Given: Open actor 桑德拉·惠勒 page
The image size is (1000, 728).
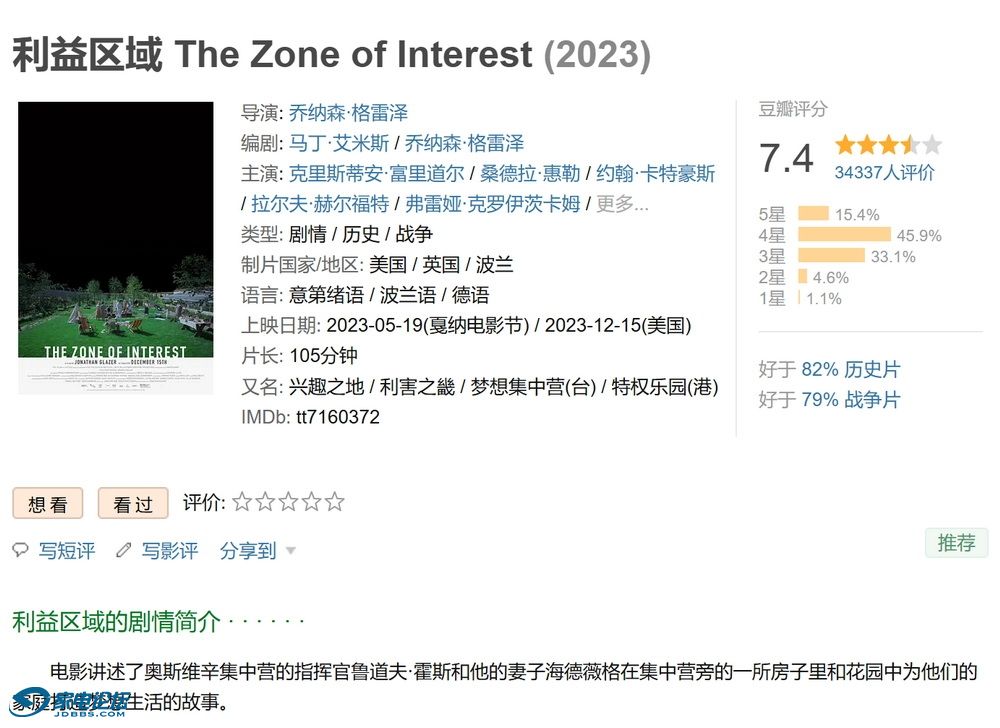Looking at the screenshot, I should click(530, 173).
